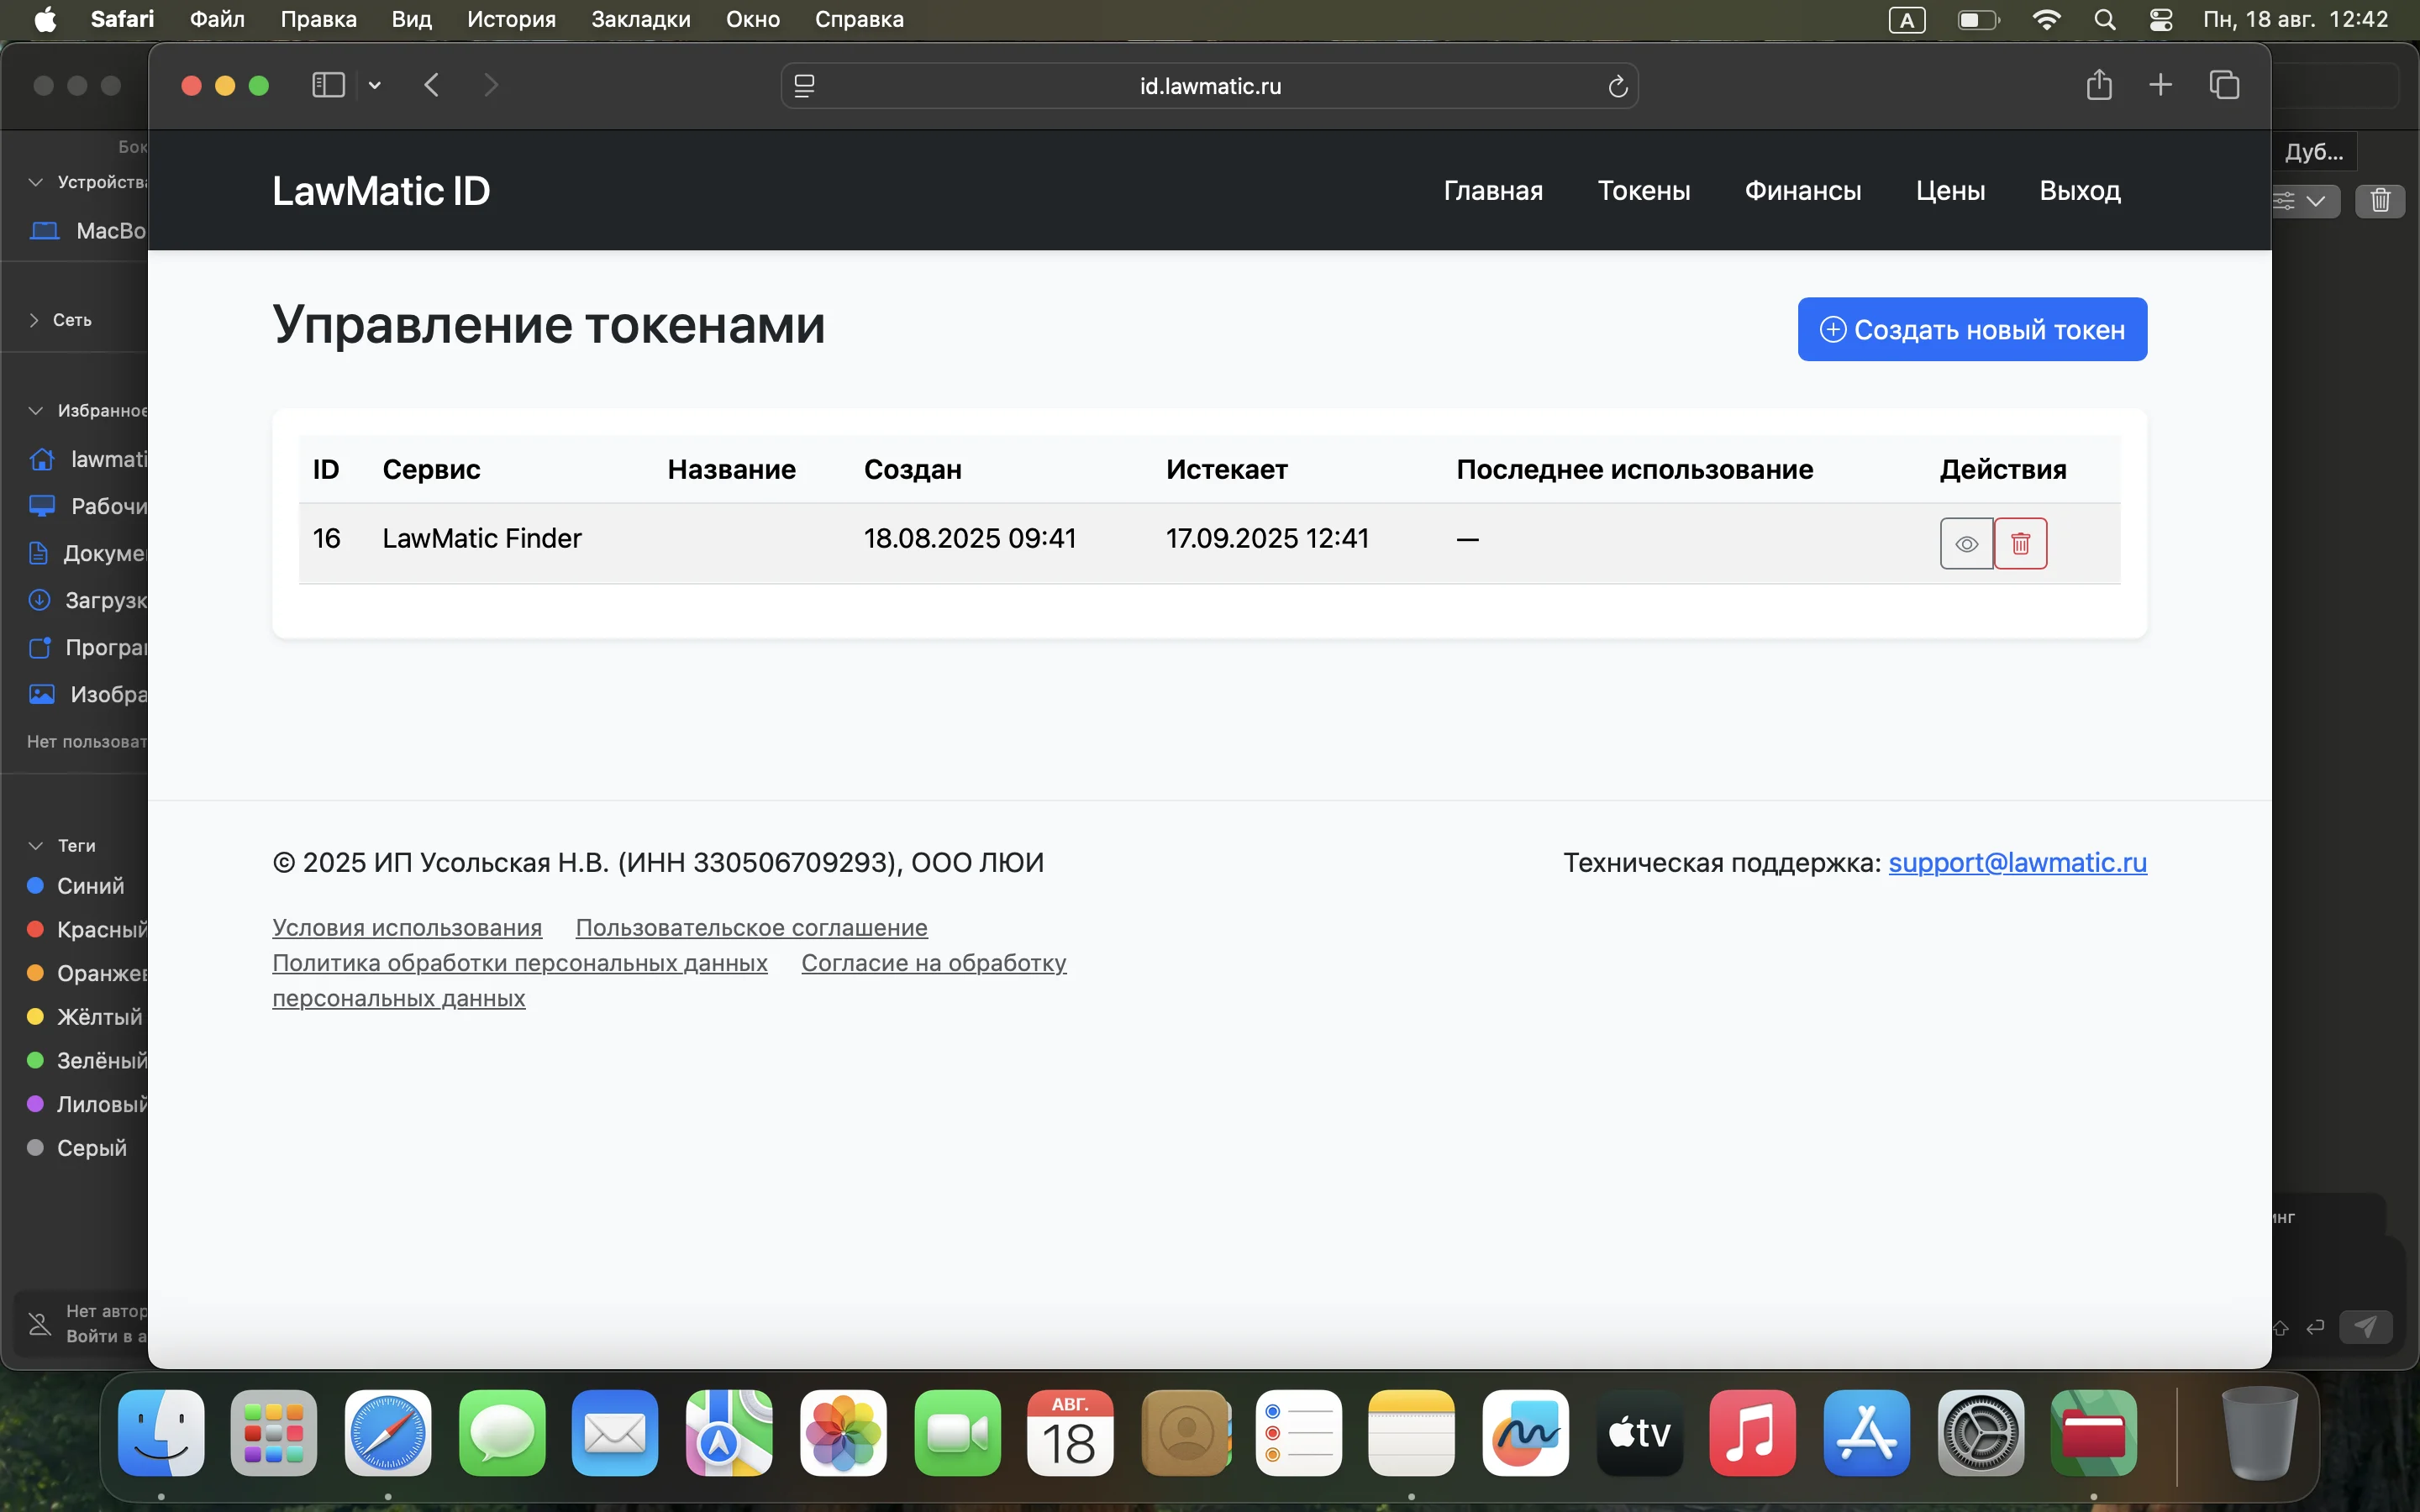Open the Токены navigation link

coord(1643,190)
